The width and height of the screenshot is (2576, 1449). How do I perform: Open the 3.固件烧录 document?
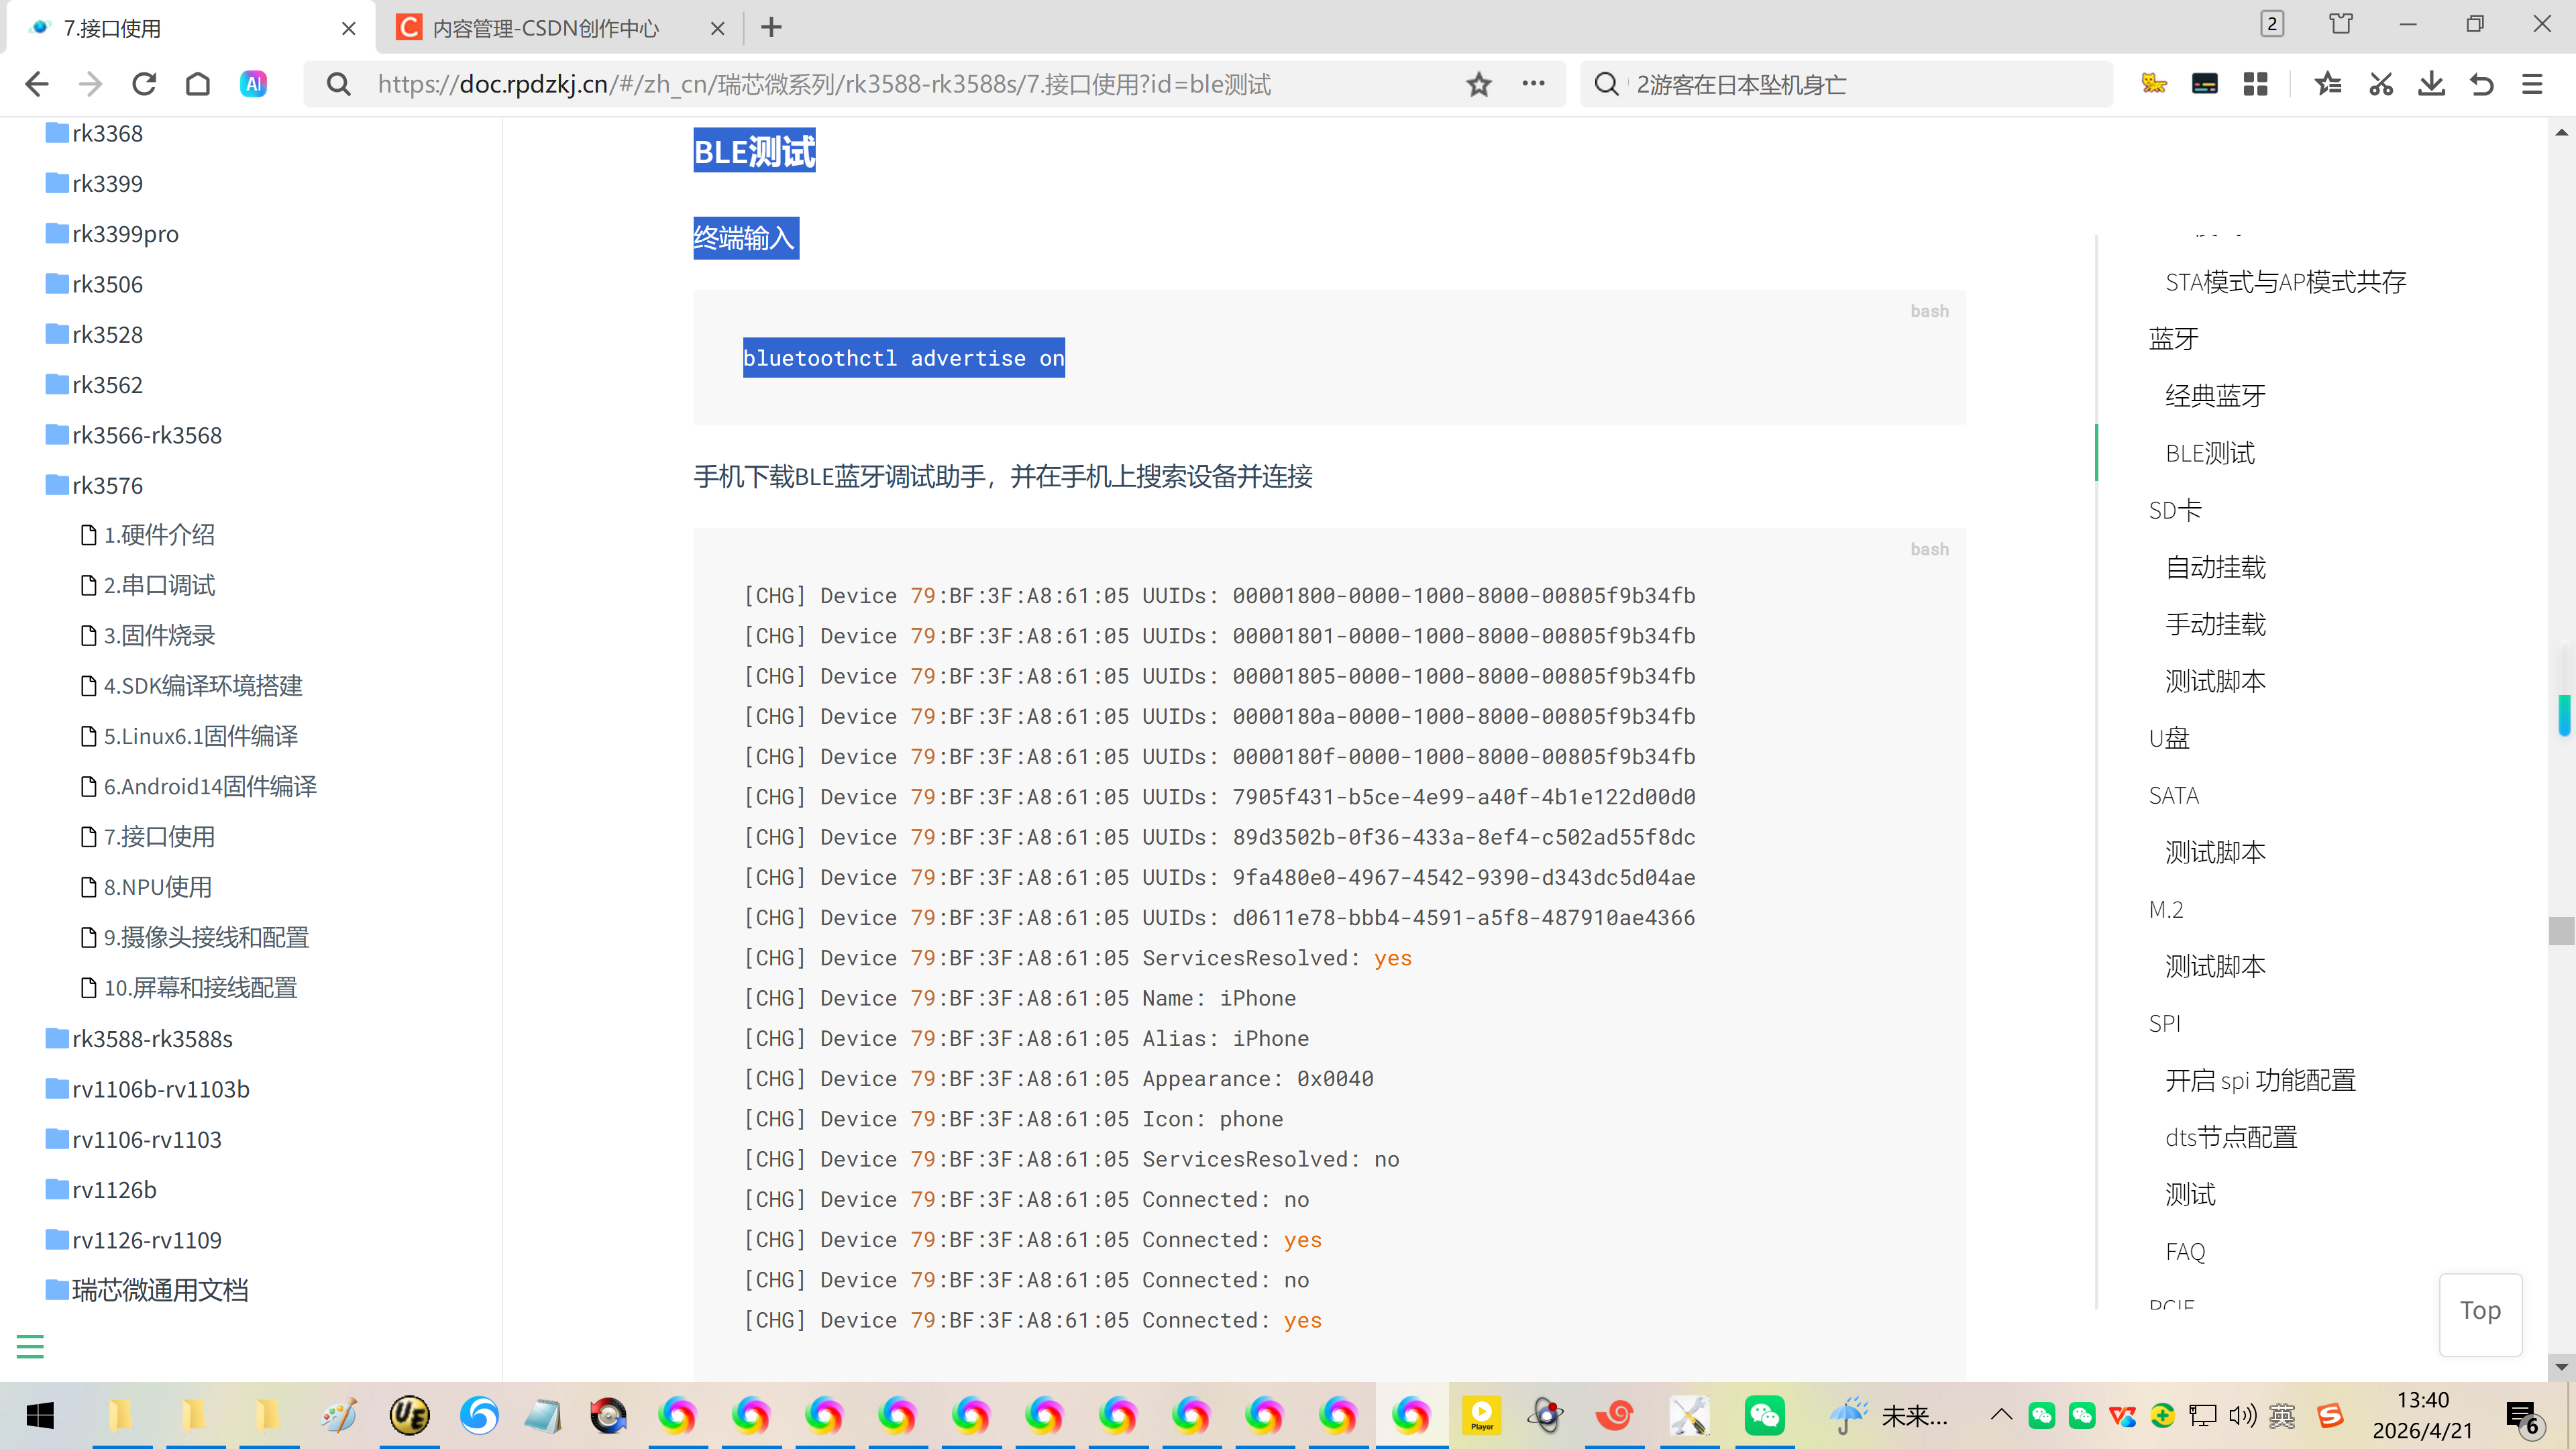click(148, 635)
